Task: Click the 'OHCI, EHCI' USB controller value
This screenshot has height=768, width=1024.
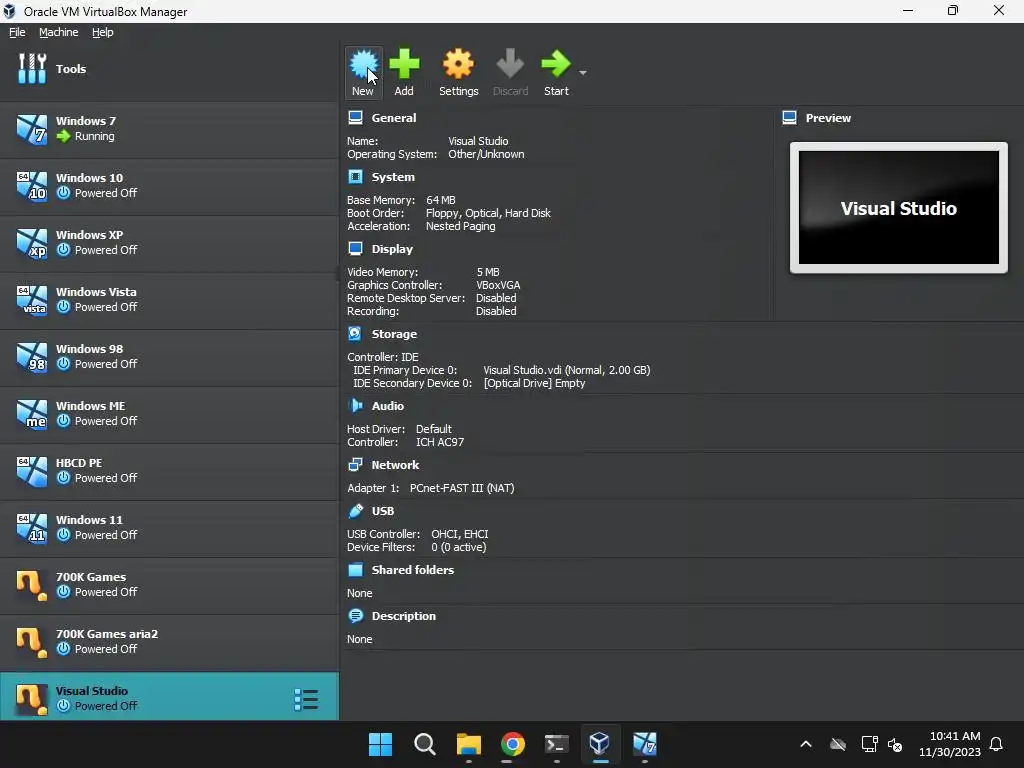Action: [x=459, y=534]
